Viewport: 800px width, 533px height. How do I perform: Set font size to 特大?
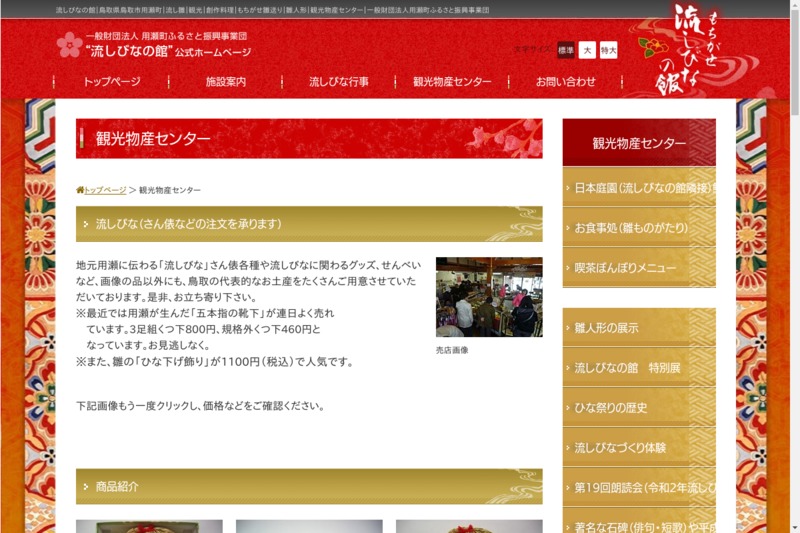point(609,49)
